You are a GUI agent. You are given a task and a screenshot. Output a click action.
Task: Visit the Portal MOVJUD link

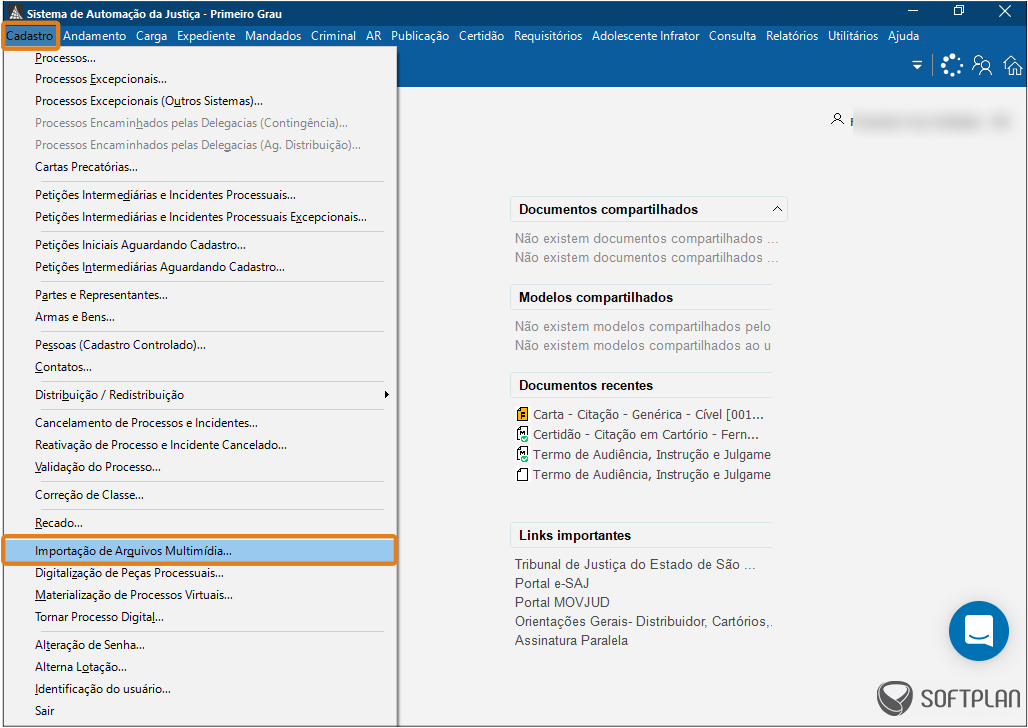[x=562, y=603]
